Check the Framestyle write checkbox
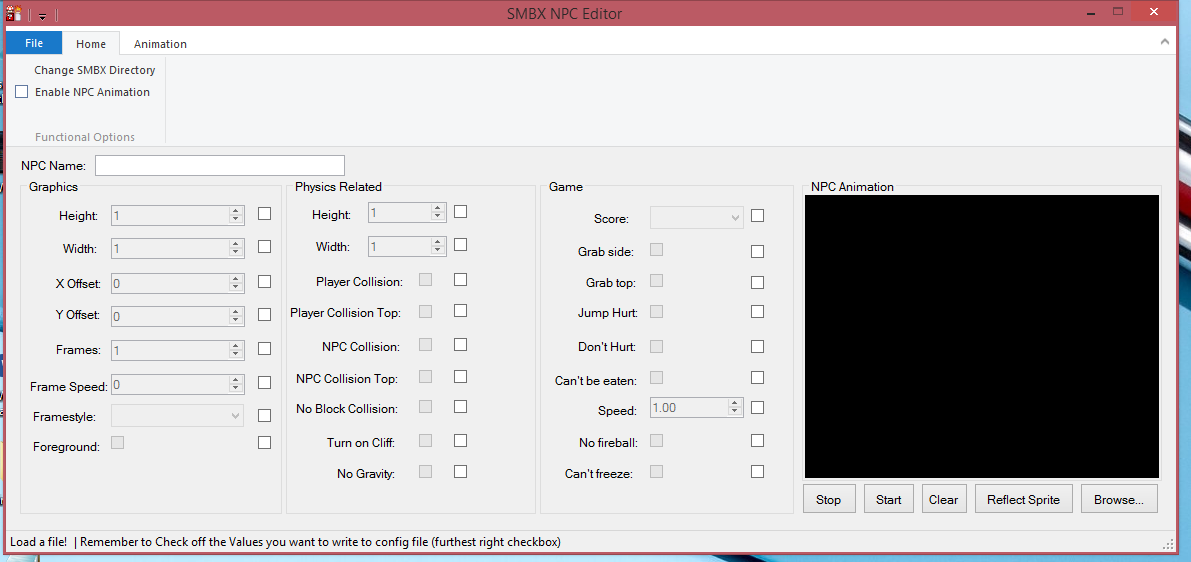The width and height of the screenshot is (1191, 562). click(x=264, y=415)
